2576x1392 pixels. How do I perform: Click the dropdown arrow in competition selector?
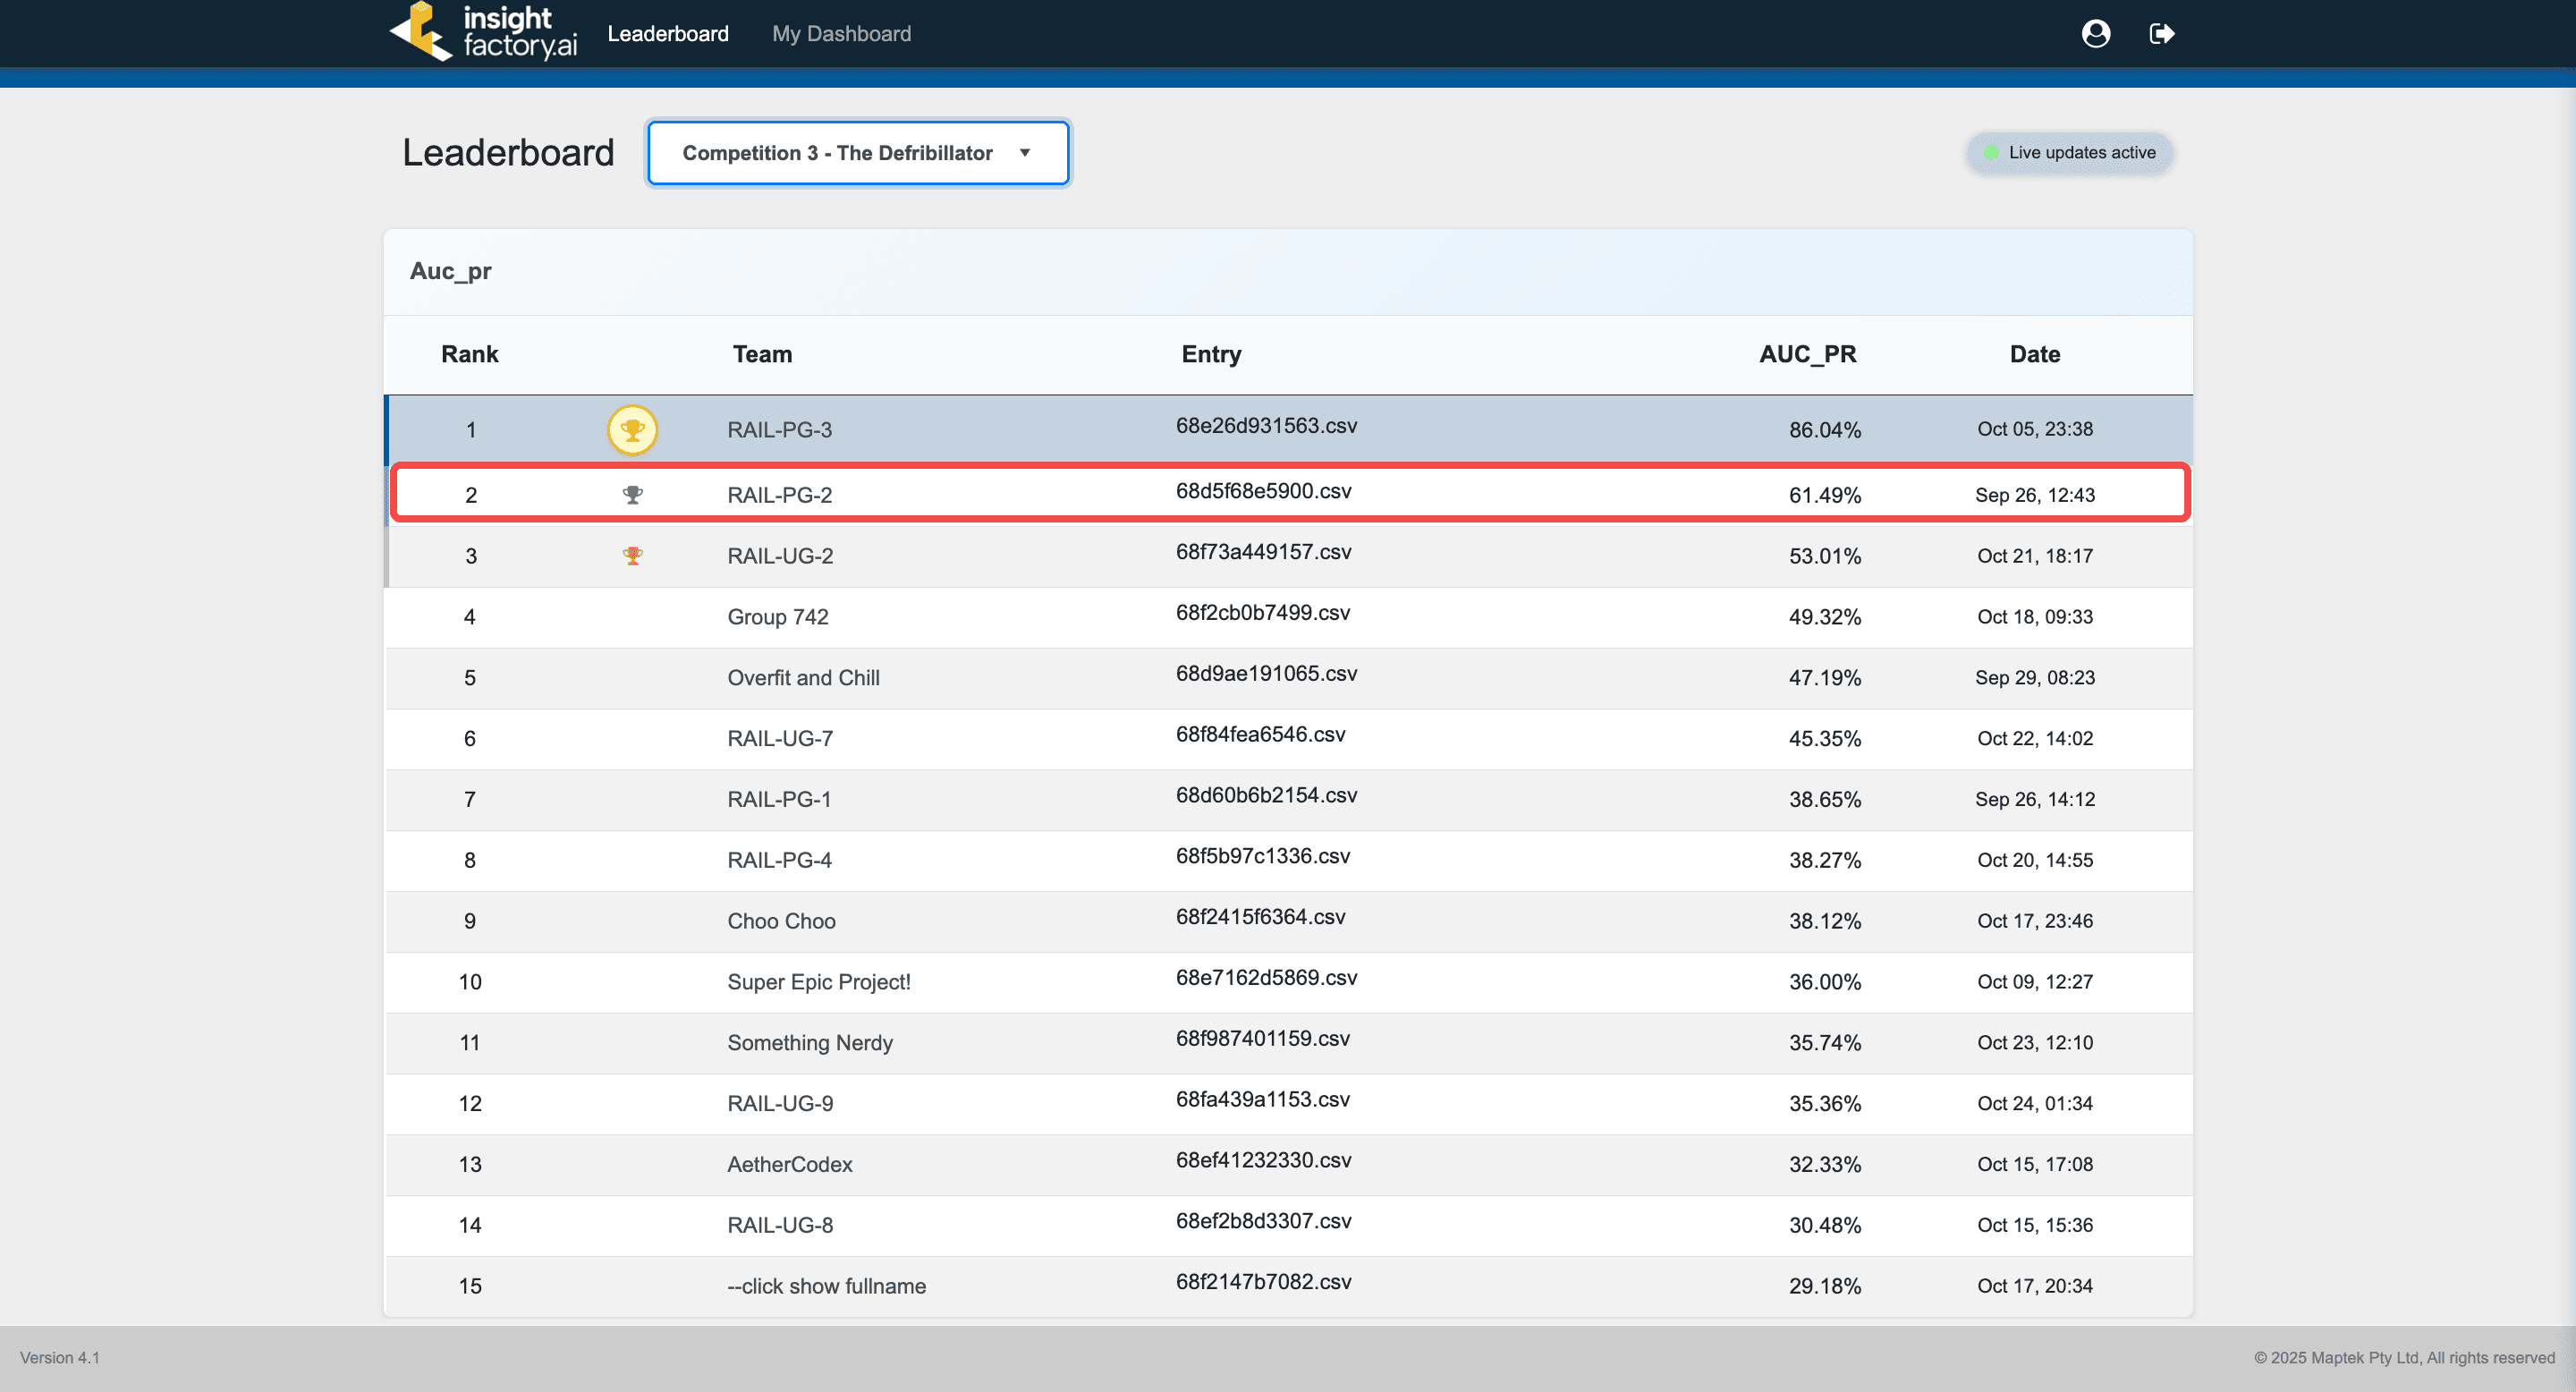(1024, 153)
